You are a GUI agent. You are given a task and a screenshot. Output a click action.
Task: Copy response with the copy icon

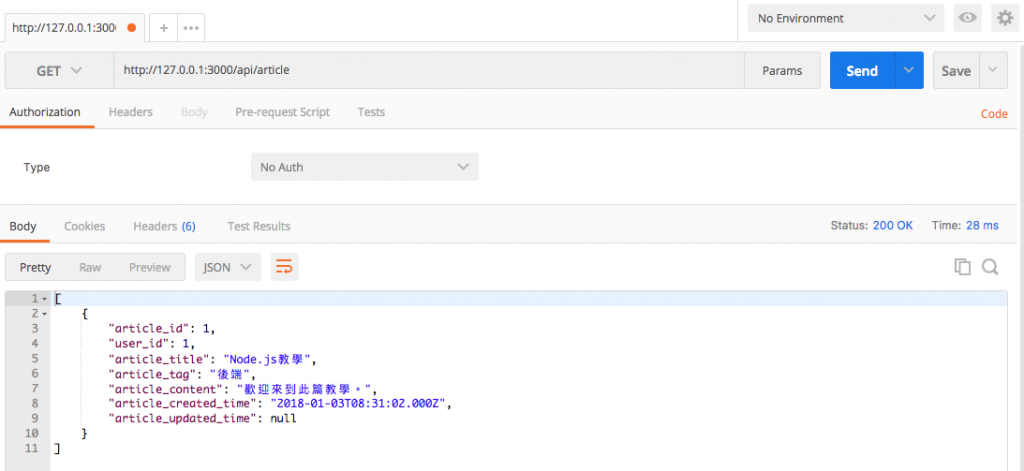(962, 267)
